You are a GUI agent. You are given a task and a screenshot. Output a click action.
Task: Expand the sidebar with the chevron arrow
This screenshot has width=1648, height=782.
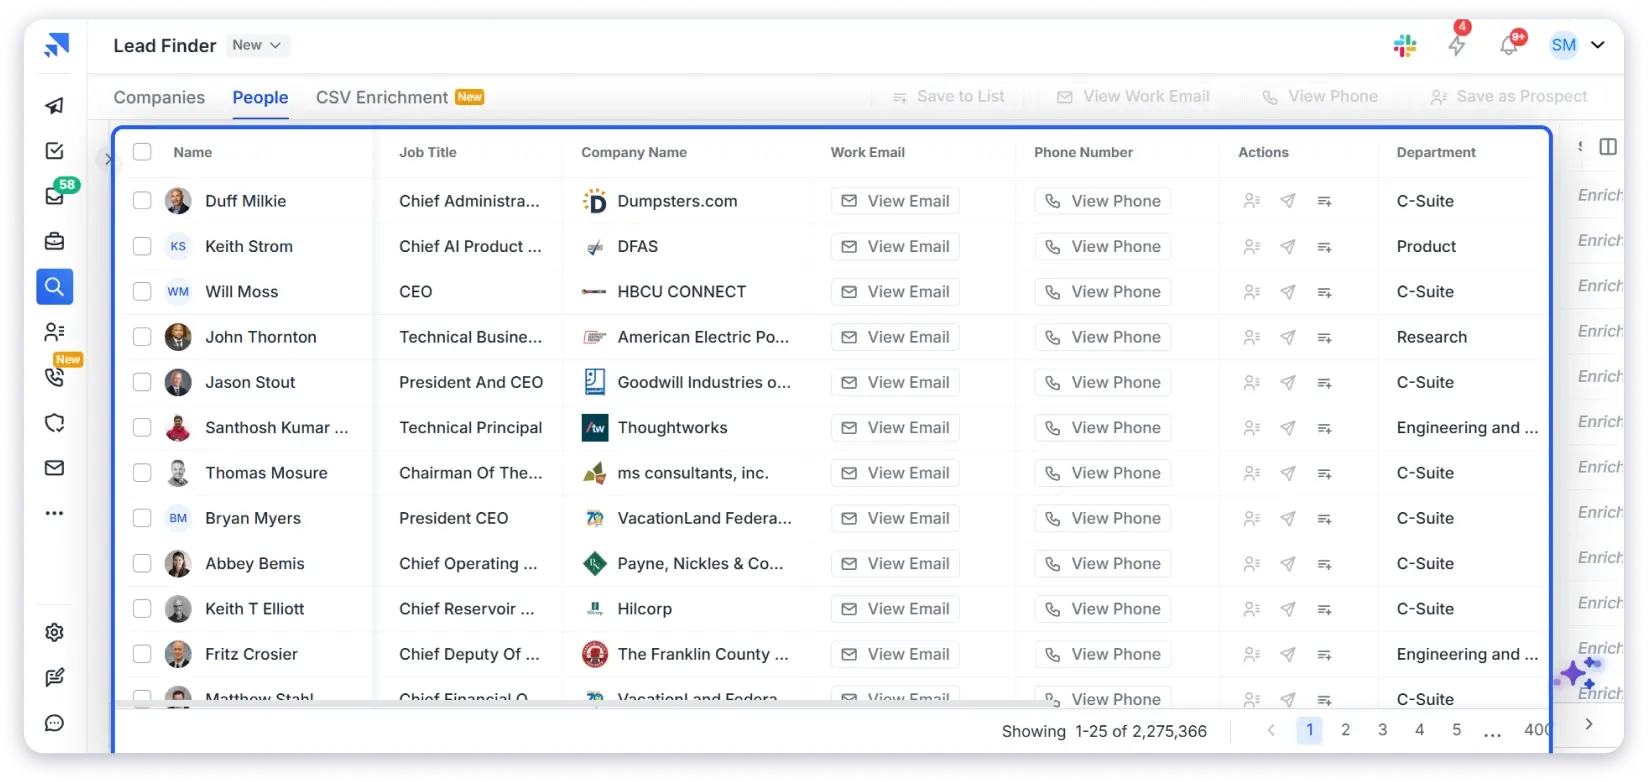(108, 159)
